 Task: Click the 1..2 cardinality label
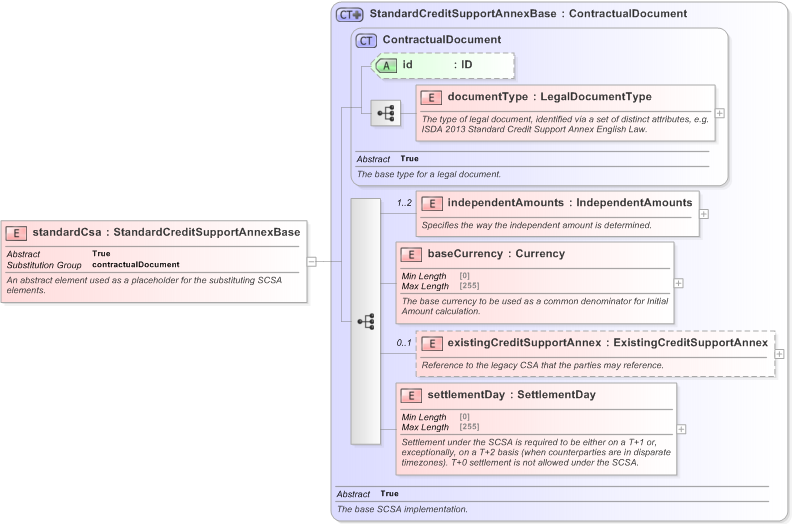[x=404, y=203]
